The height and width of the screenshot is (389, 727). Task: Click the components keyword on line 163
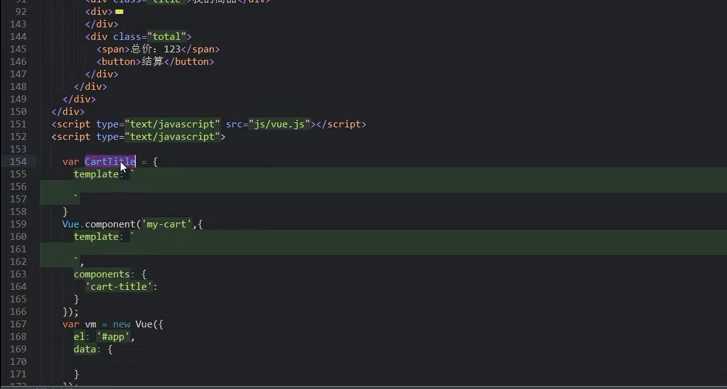coord(102,274)
